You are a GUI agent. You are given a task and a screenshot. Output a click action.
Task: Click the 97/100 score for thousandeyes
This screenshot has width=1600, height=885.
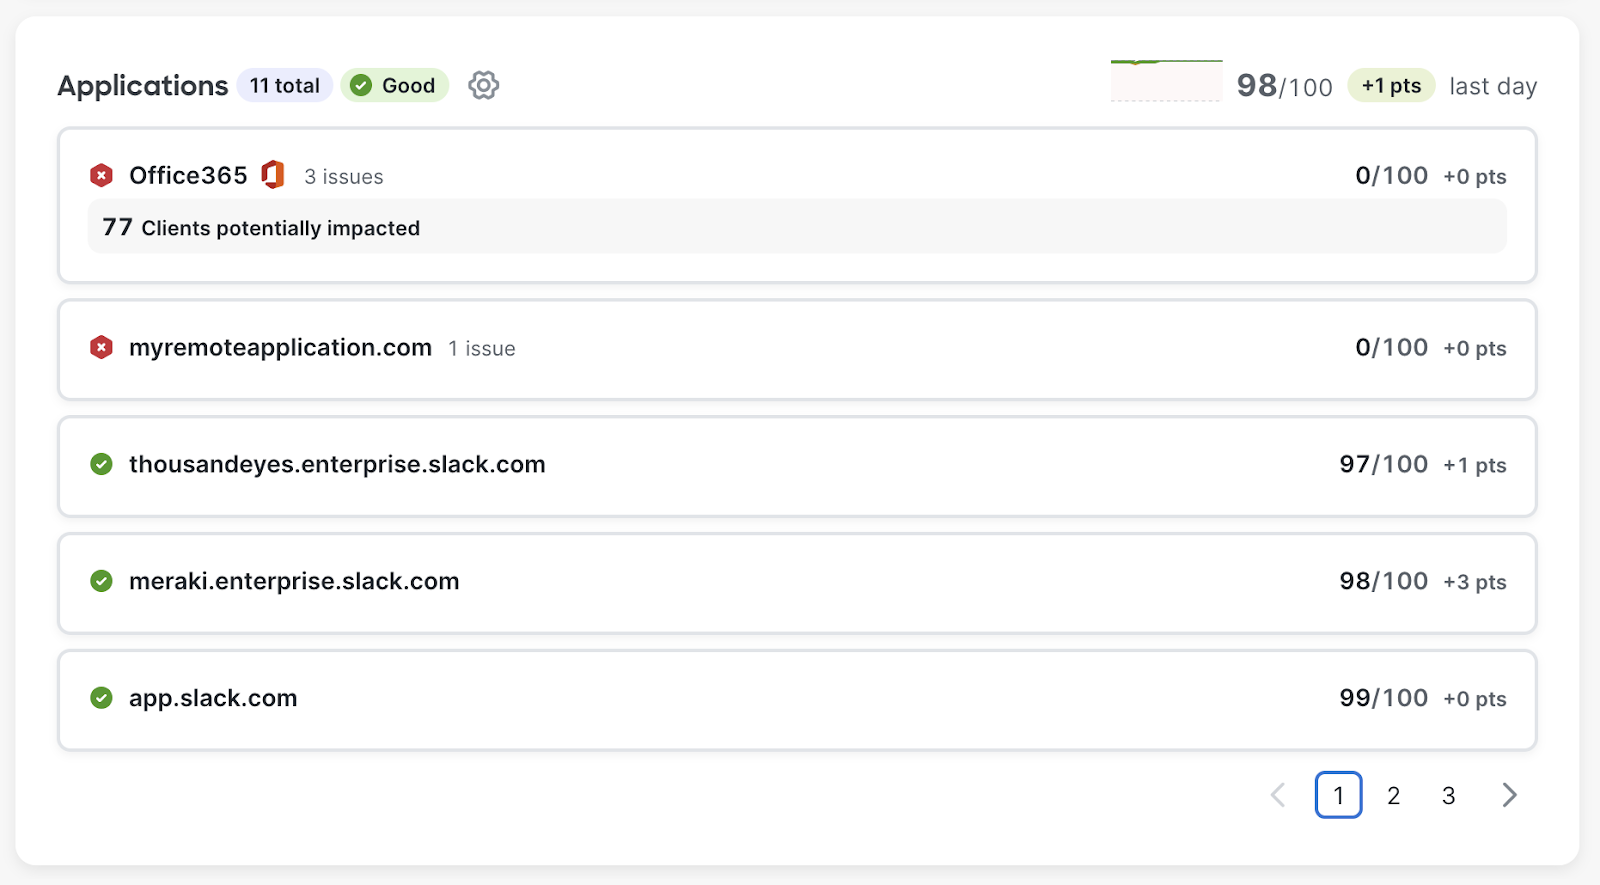(1384, 465)
